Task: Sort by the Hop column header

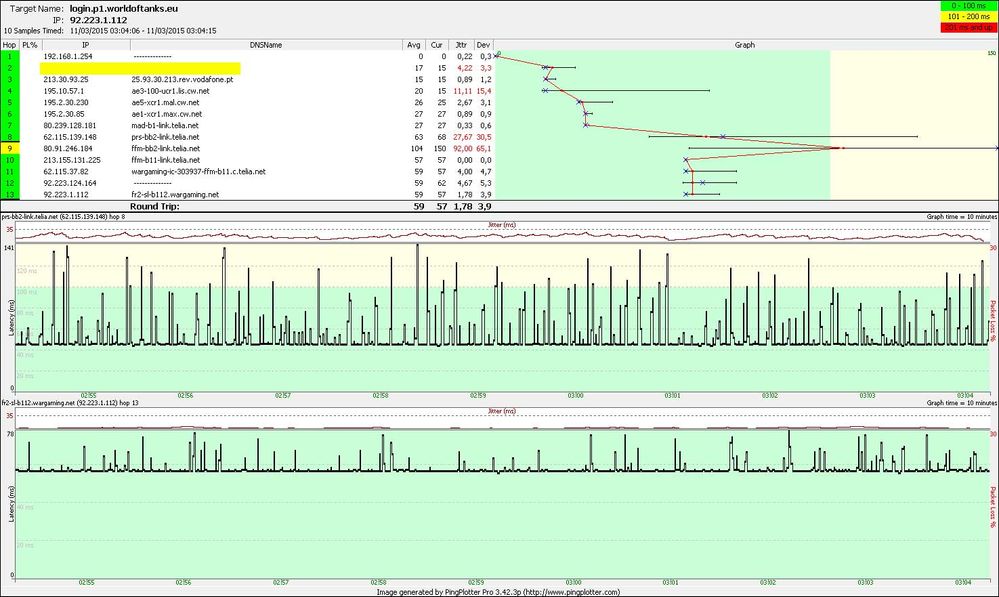Action: (x=9, y=45)
